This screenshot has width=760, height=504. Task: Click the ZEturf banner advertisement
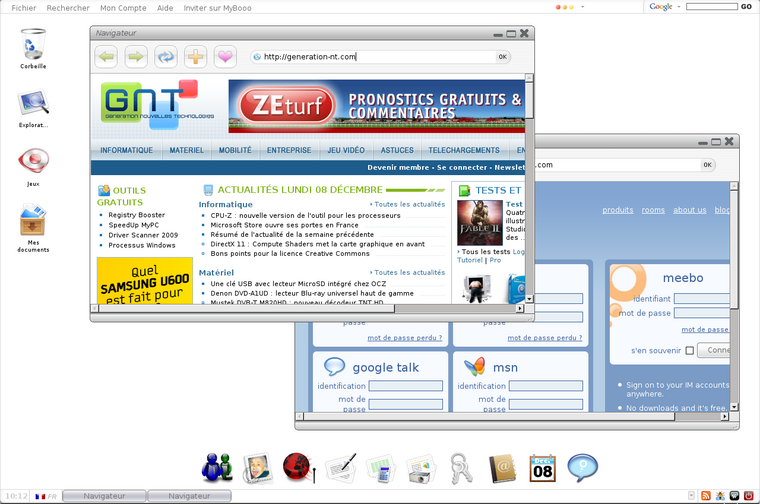tap(377, 106)
